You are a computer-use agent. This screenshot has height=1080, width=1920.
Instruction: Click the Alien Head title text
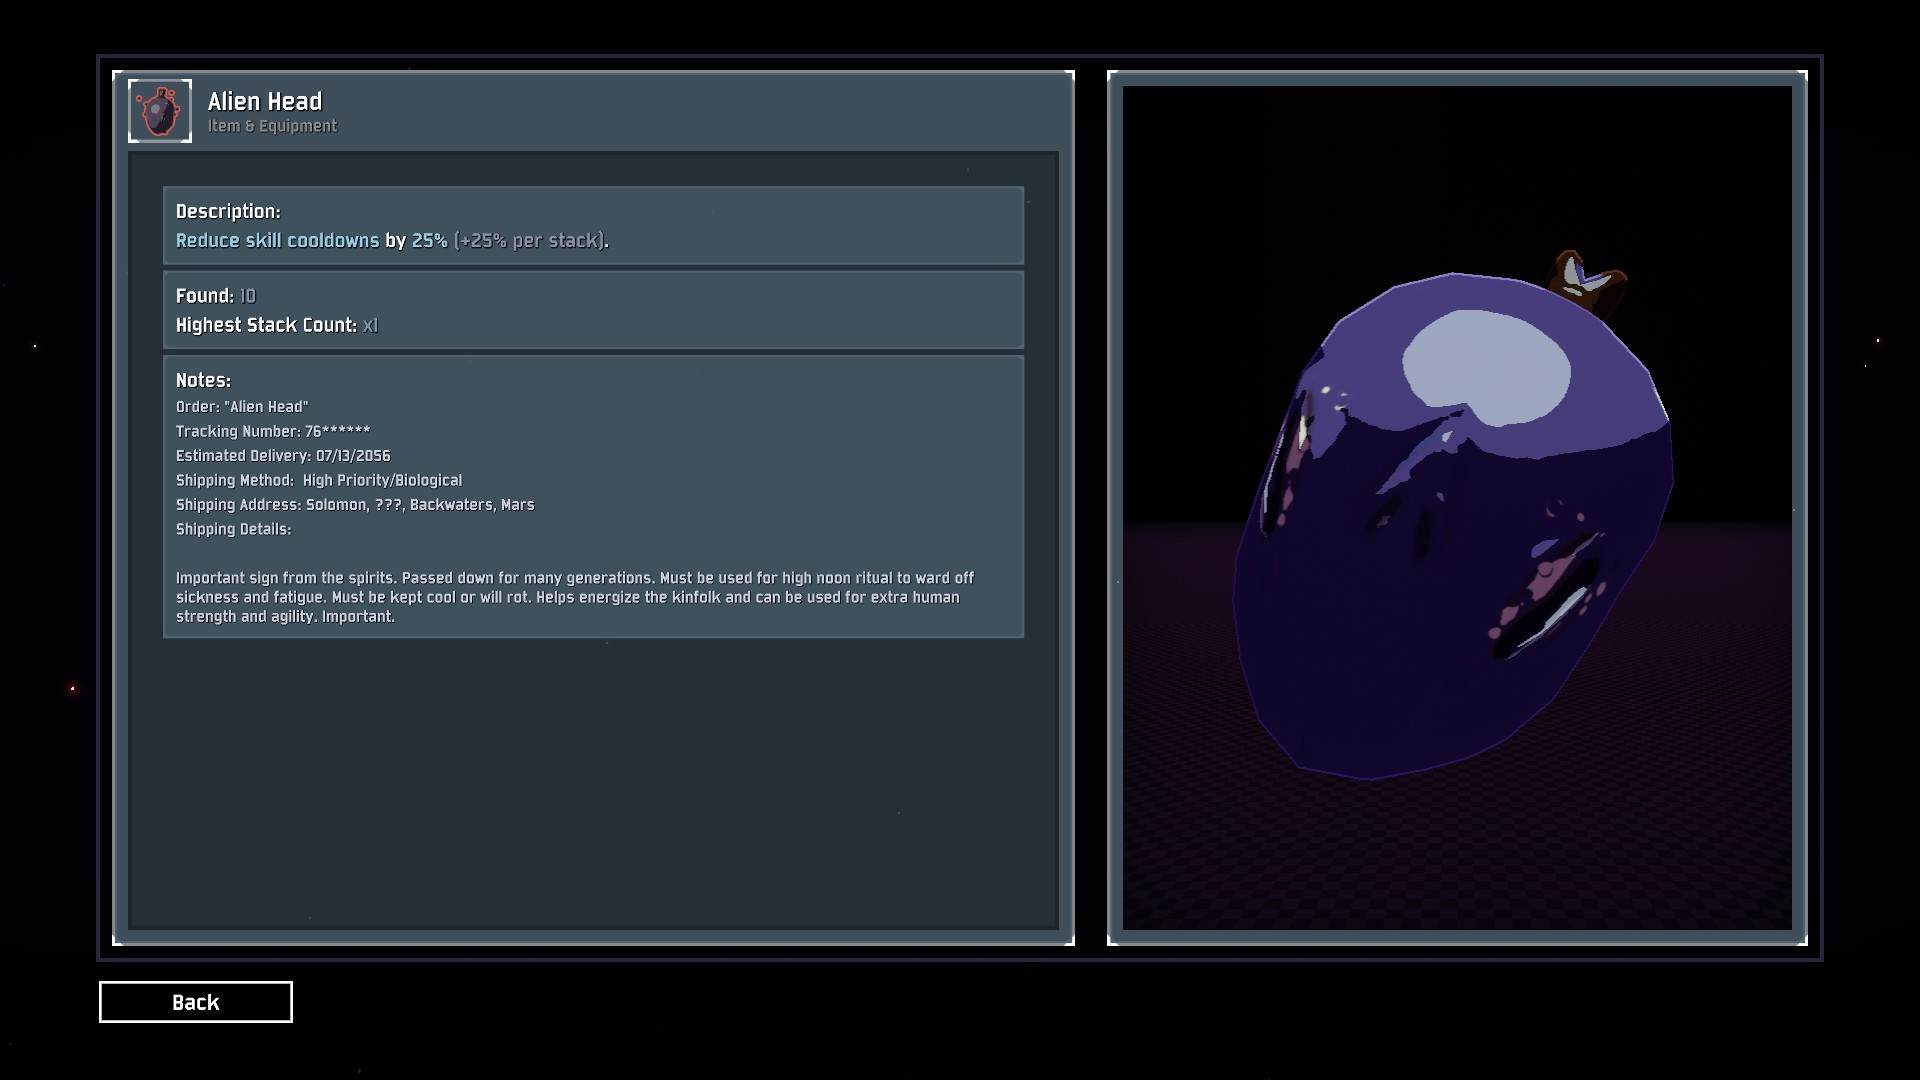coord(265,101)
